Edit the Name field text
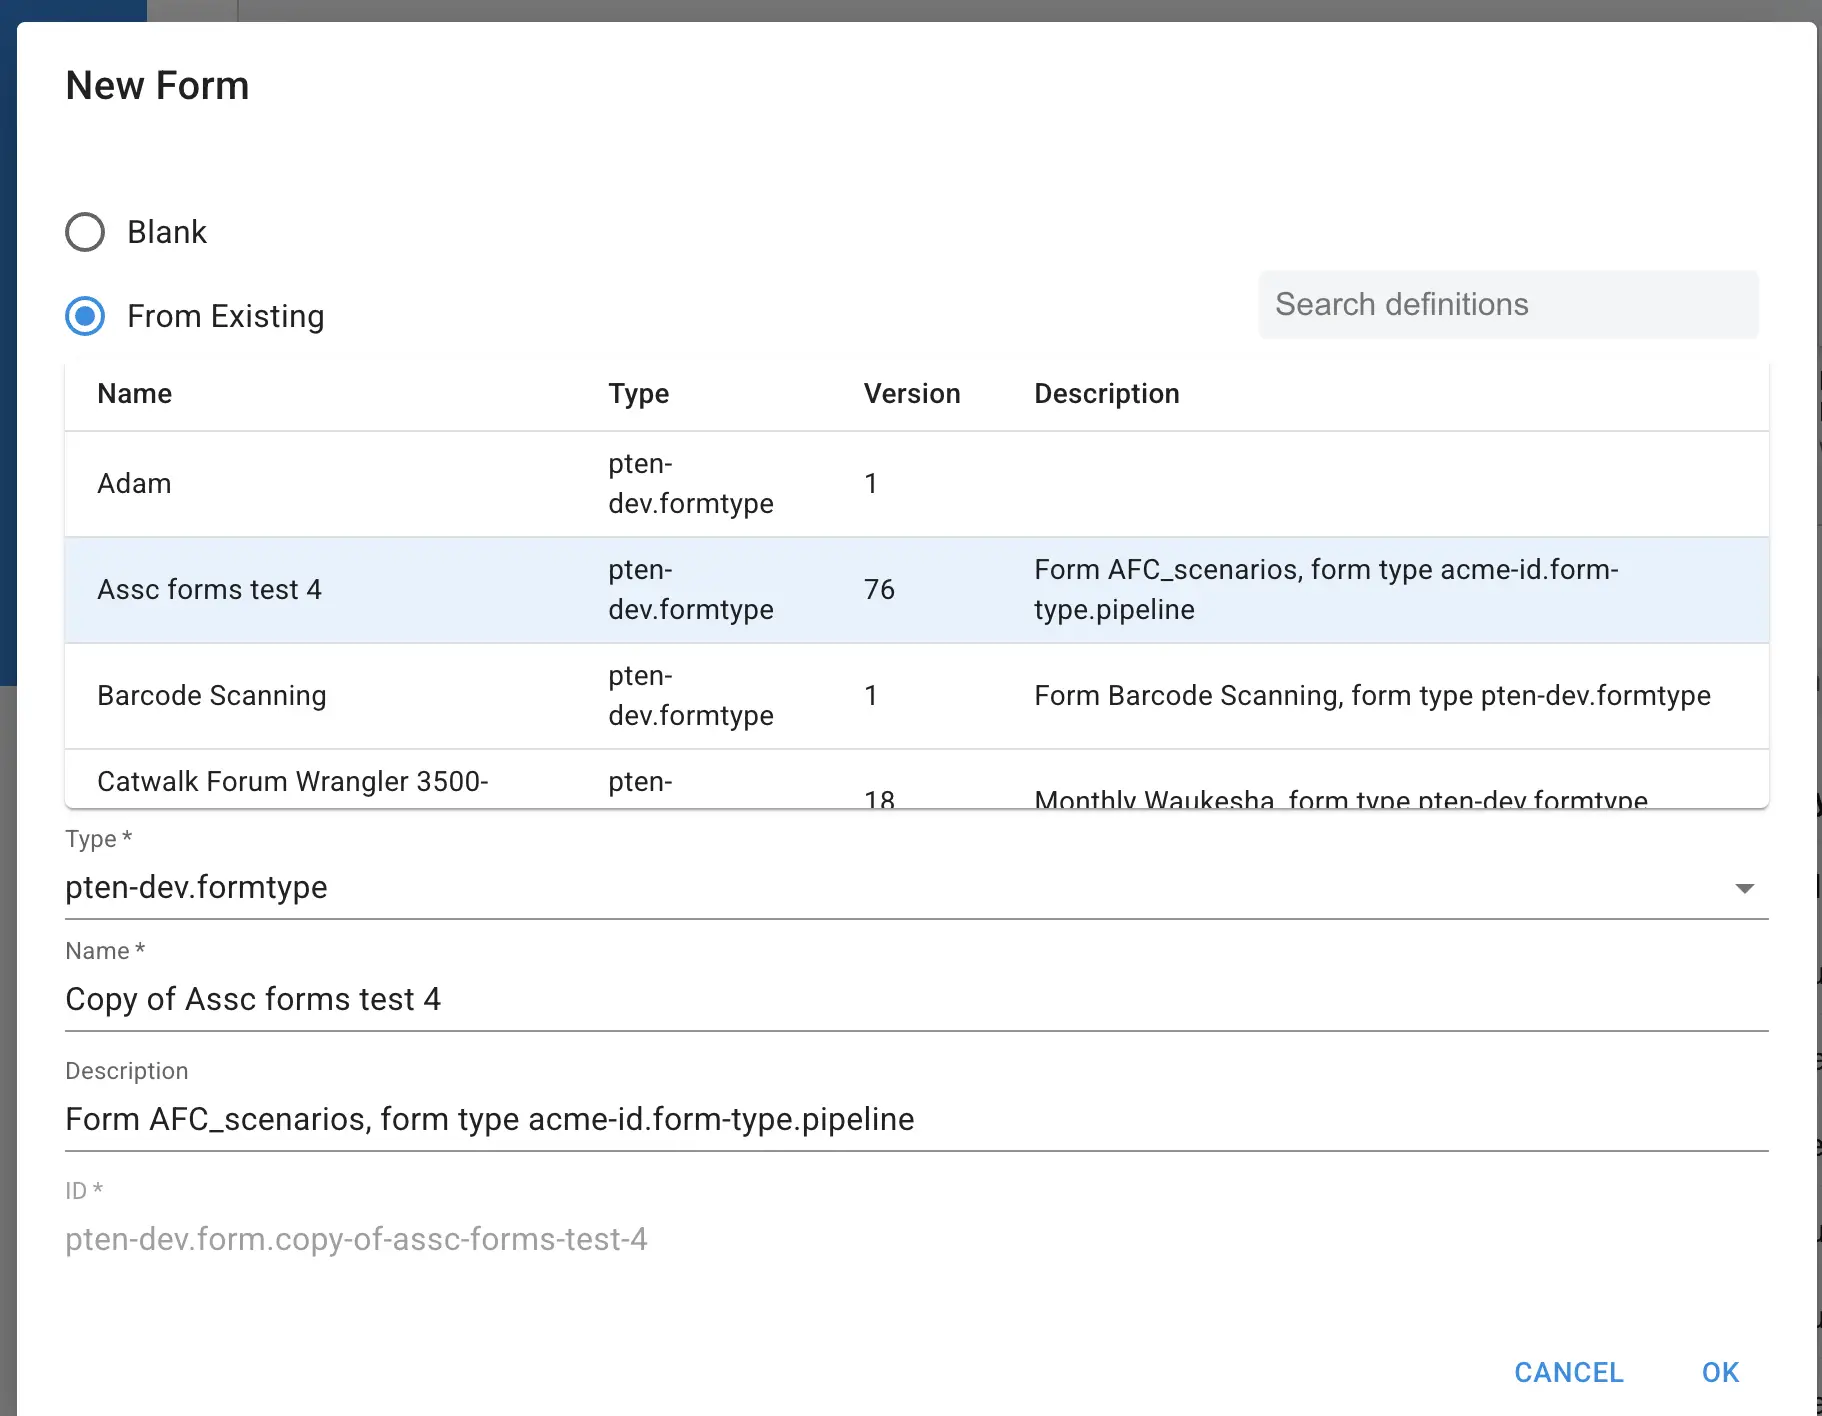The image size is (1822, 1416). pos(253,1000)
